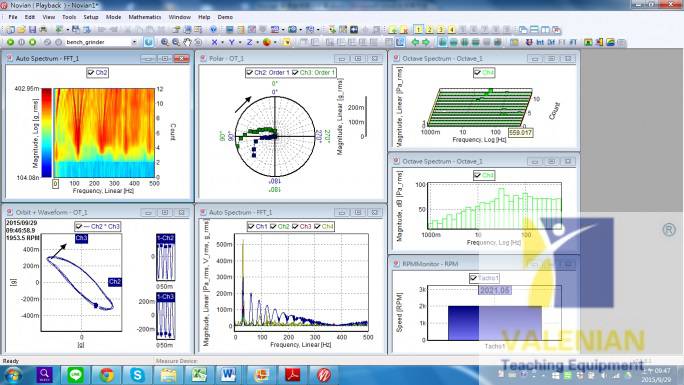Open the Setup menu
Viewport: 684px width, 385px height.
91,17
